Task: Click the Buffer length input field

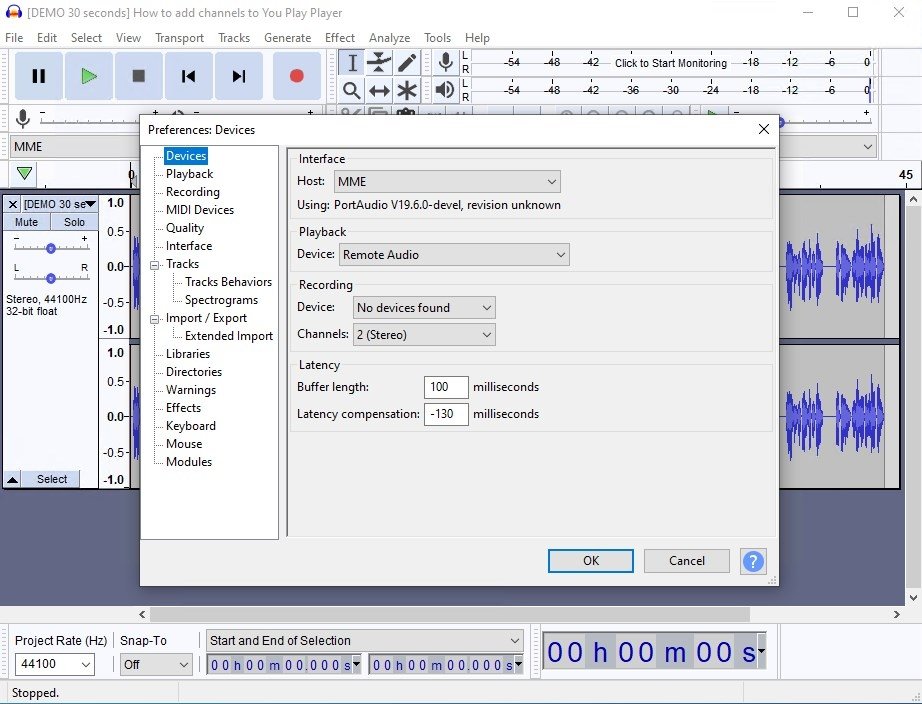Action: tap(446, 387)
